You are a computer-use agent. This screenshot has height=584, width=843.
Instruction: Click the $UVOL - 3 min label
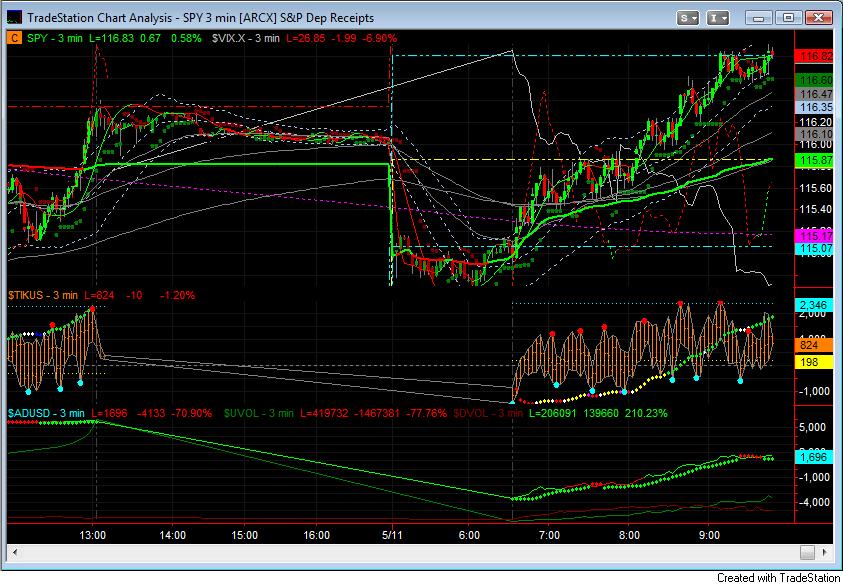point(258,413)
